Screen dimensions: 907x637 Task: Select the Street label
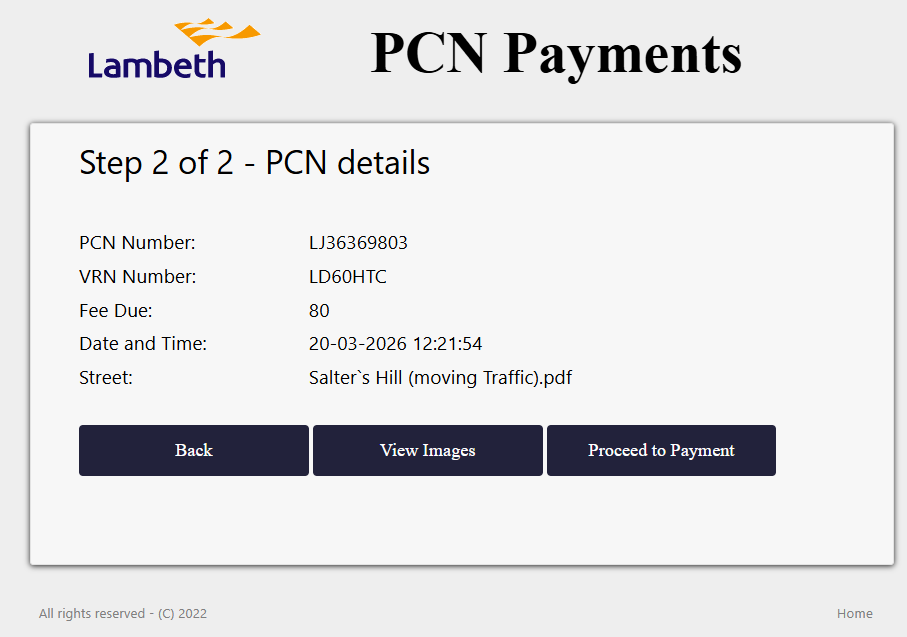pyautogui.click(x=105, y=378)
